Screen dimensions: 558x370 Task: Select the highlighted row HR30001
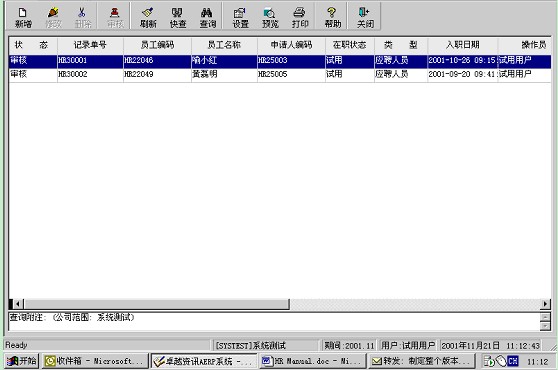click(280, 60)
